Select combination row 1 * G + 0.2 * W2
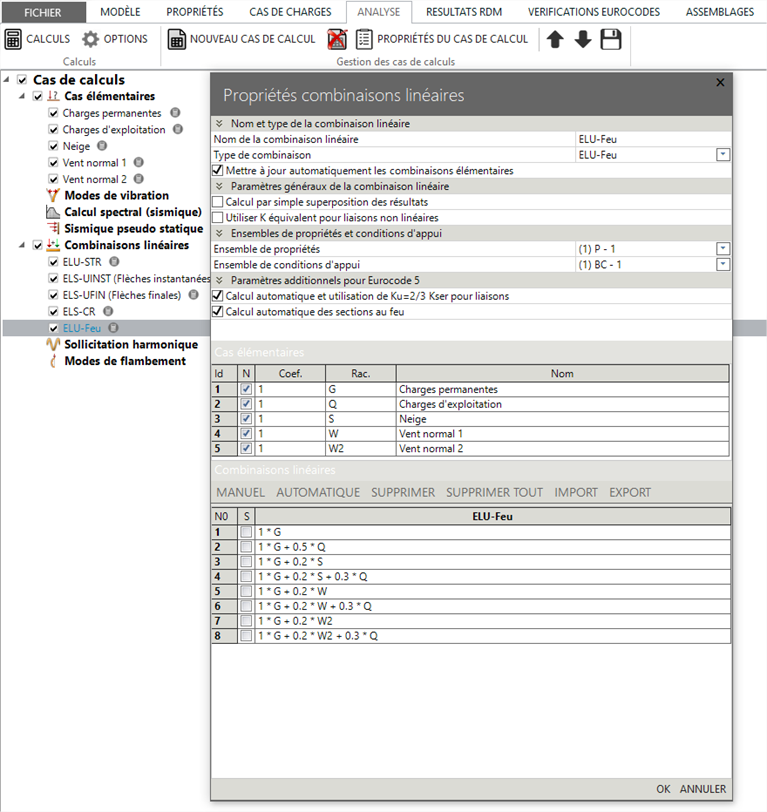Image resolution: width=767 pixels, height=812 pixels. (x=493, y=621)
